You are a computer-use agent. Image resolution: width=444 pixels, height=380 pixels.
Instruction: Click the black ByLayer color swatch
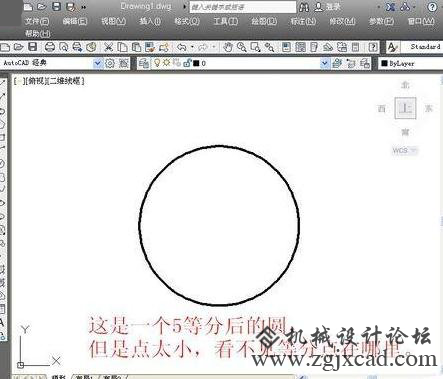pos(384,63)
